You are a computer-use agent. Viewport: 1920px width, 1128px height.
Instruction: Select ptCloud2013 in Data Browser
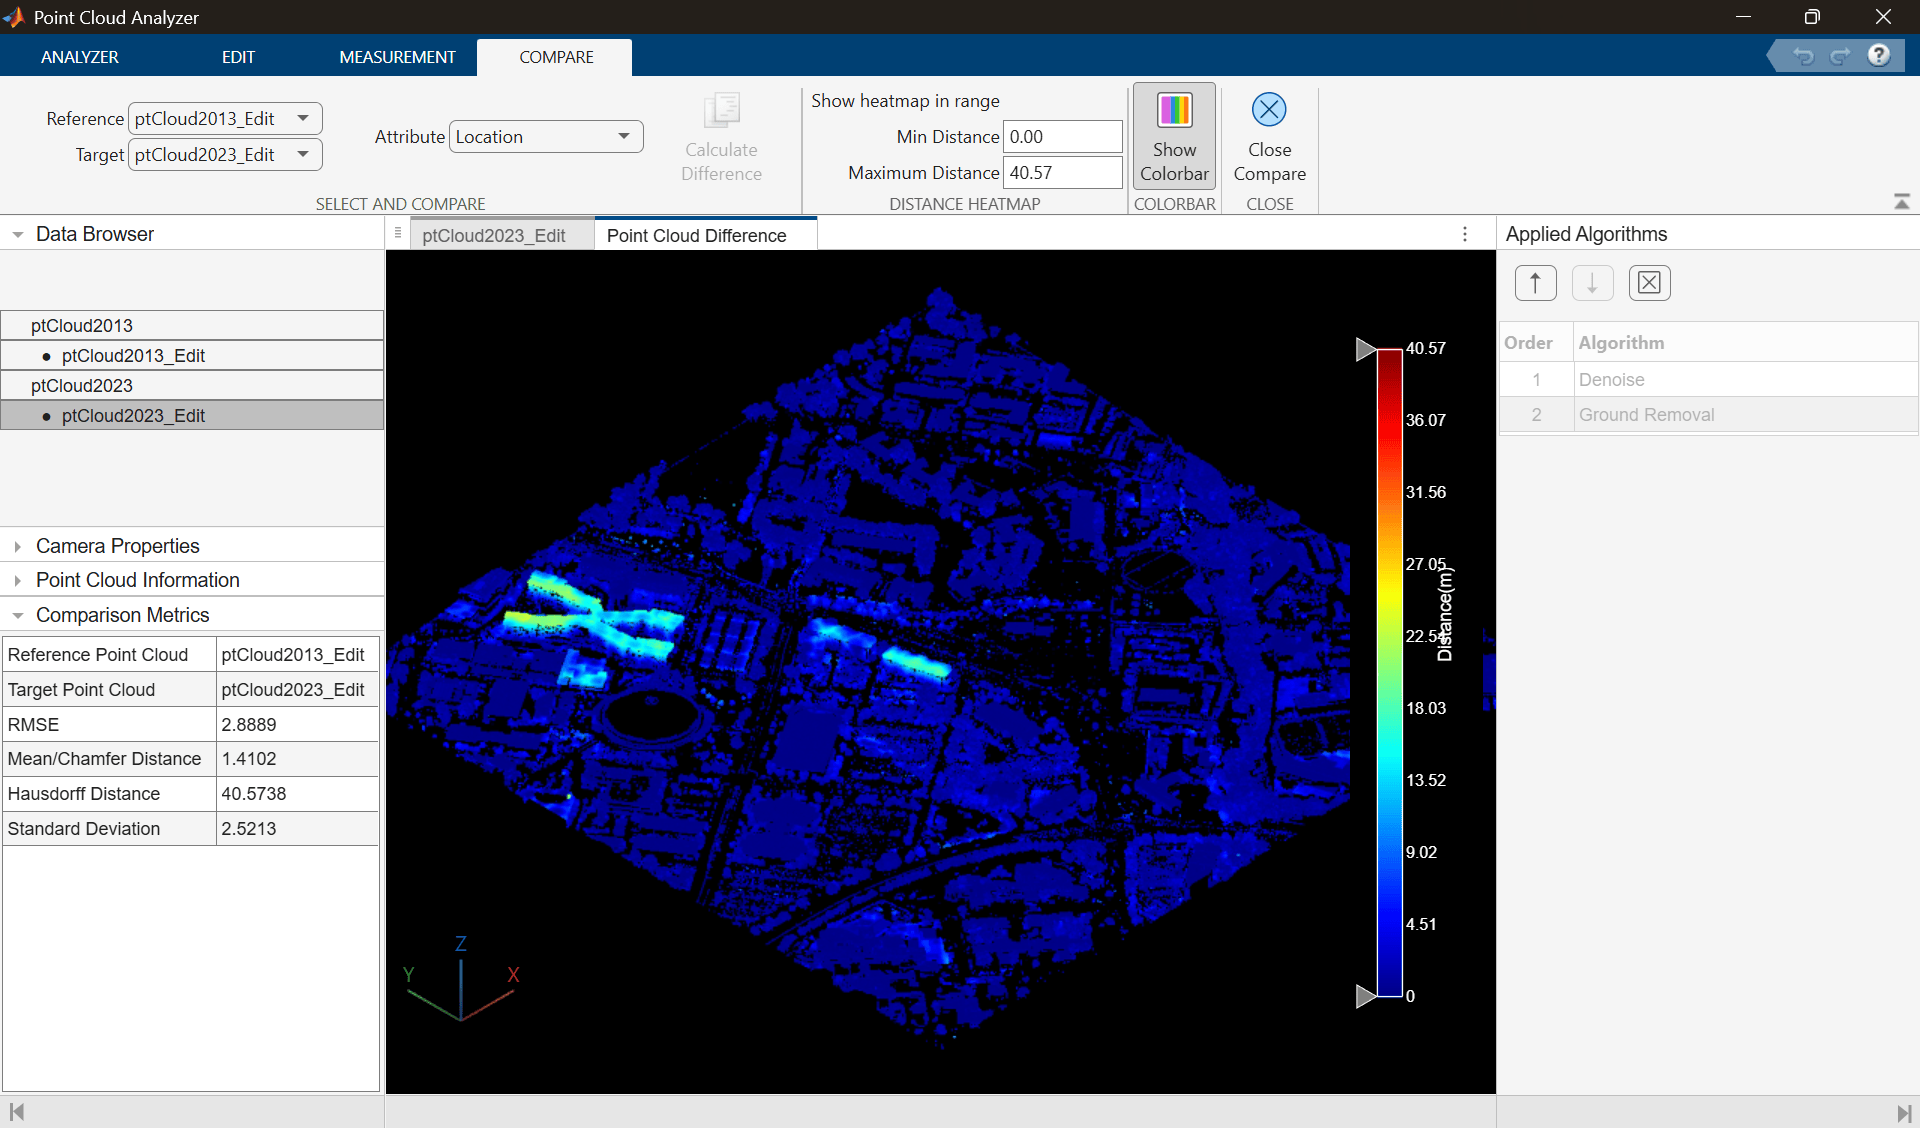tap(192, 326)
